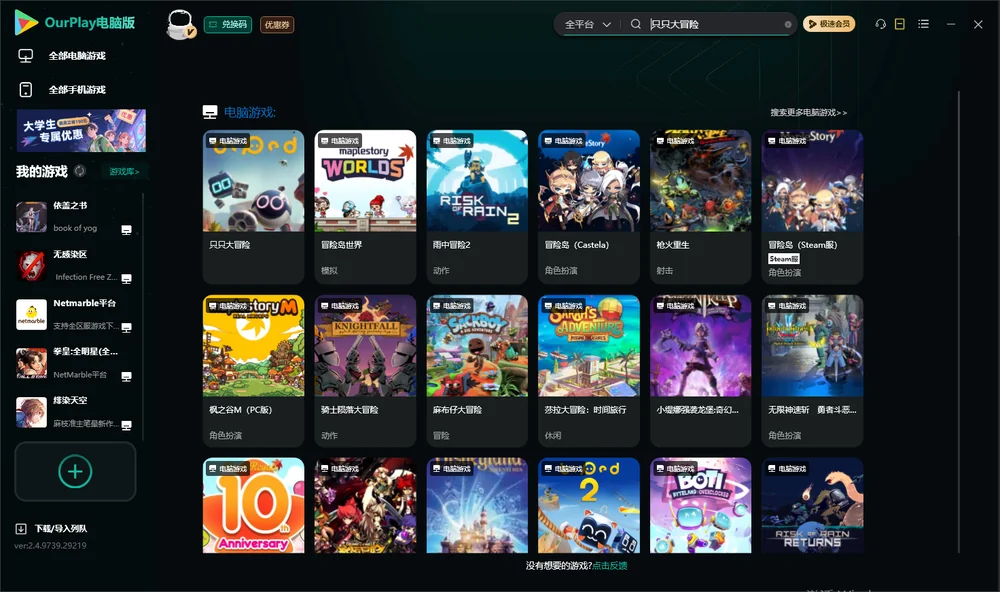Open the 骑士殒落大冒险 game card
This screenshot has width=1000, height=592.
click(365, 371)
